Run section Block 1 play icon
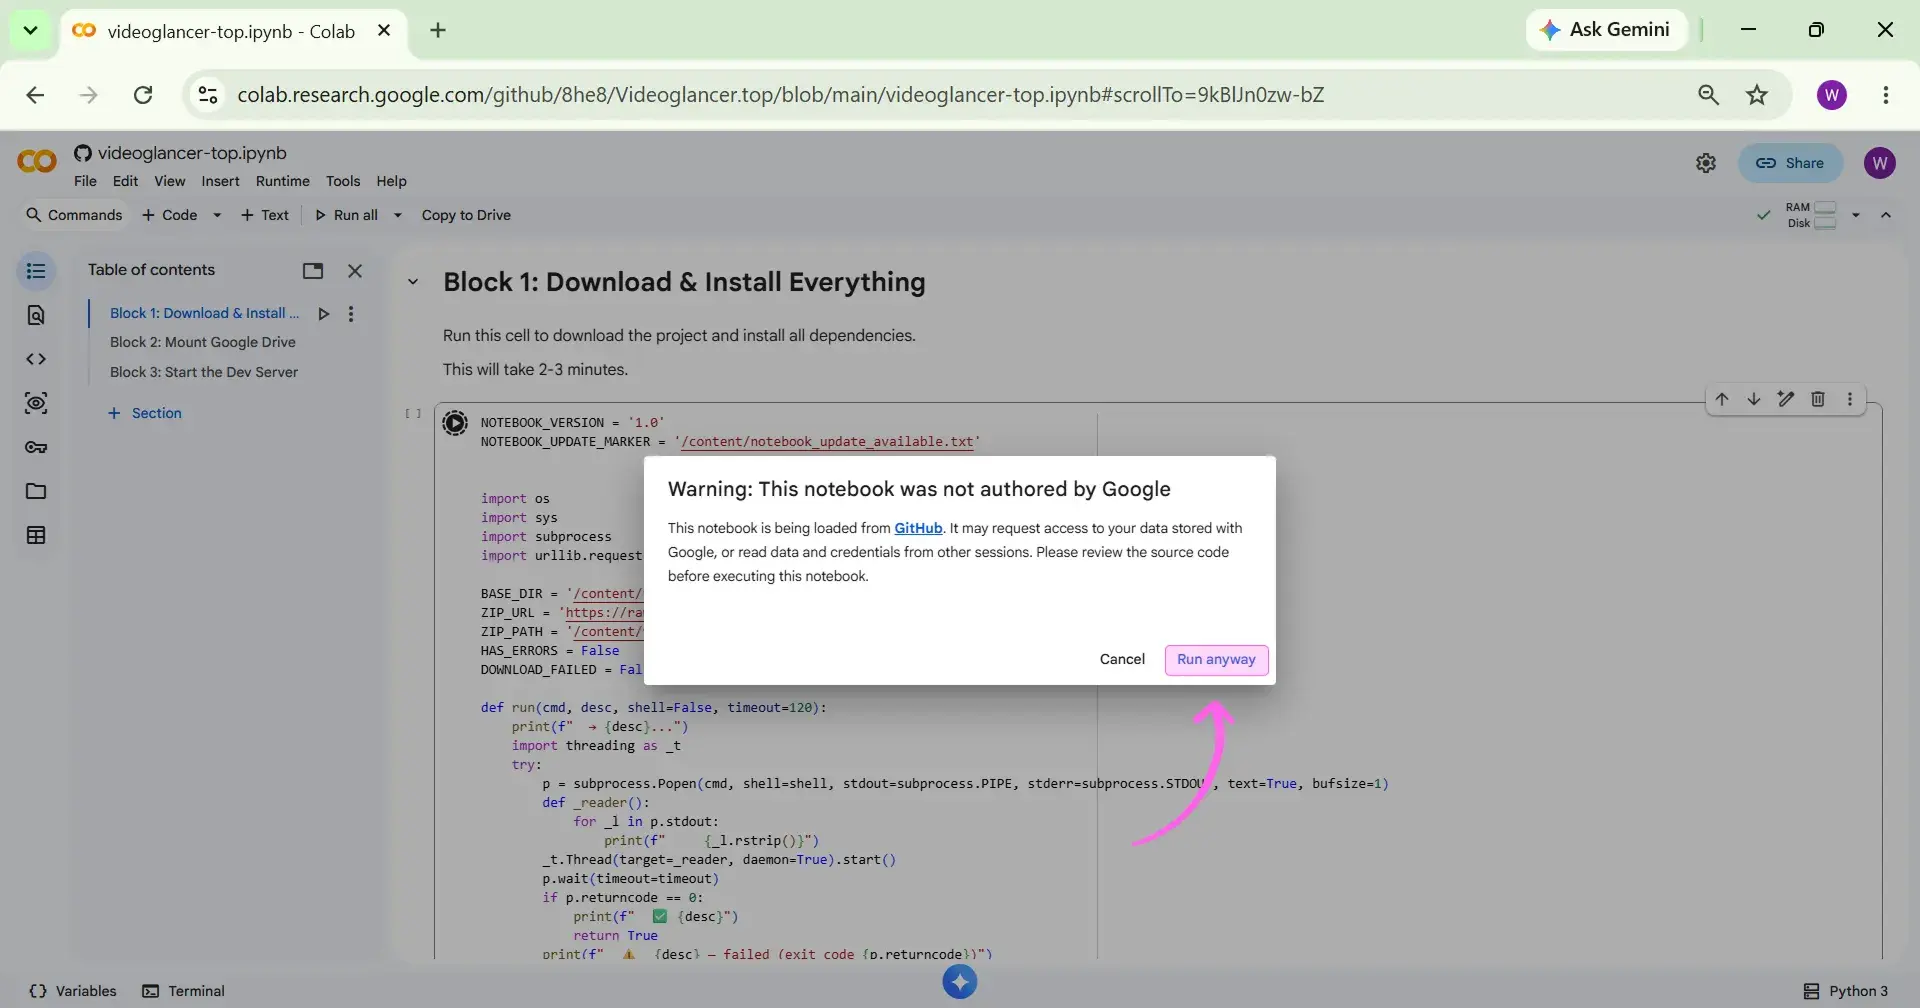 tap(323, 314)
